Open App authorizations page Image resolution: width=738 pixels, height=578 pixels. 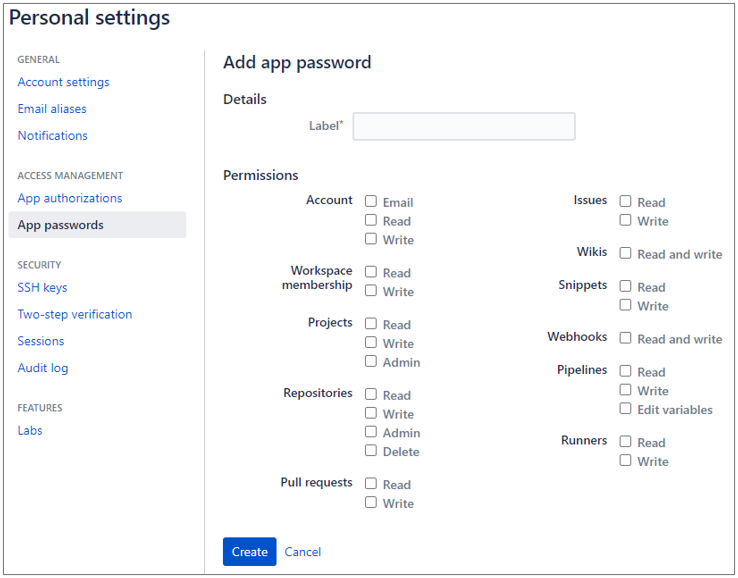70,198
